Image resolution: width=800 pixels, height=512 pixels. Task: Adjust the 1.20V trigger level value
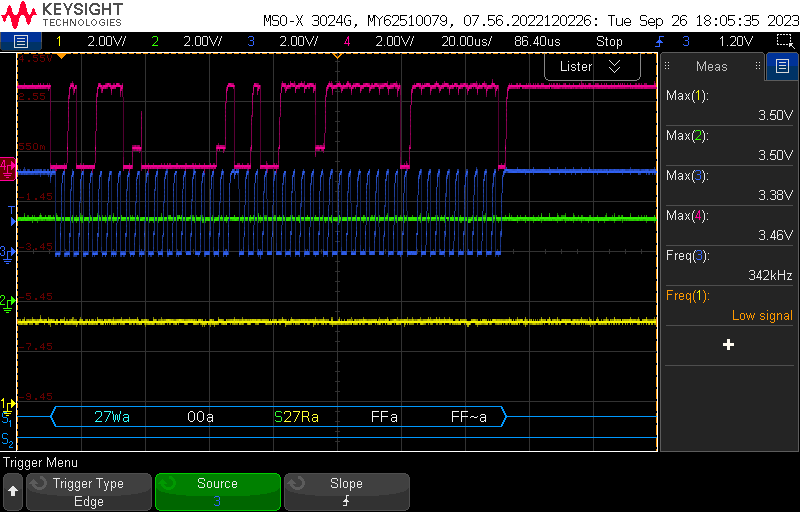tap(736, 41)
